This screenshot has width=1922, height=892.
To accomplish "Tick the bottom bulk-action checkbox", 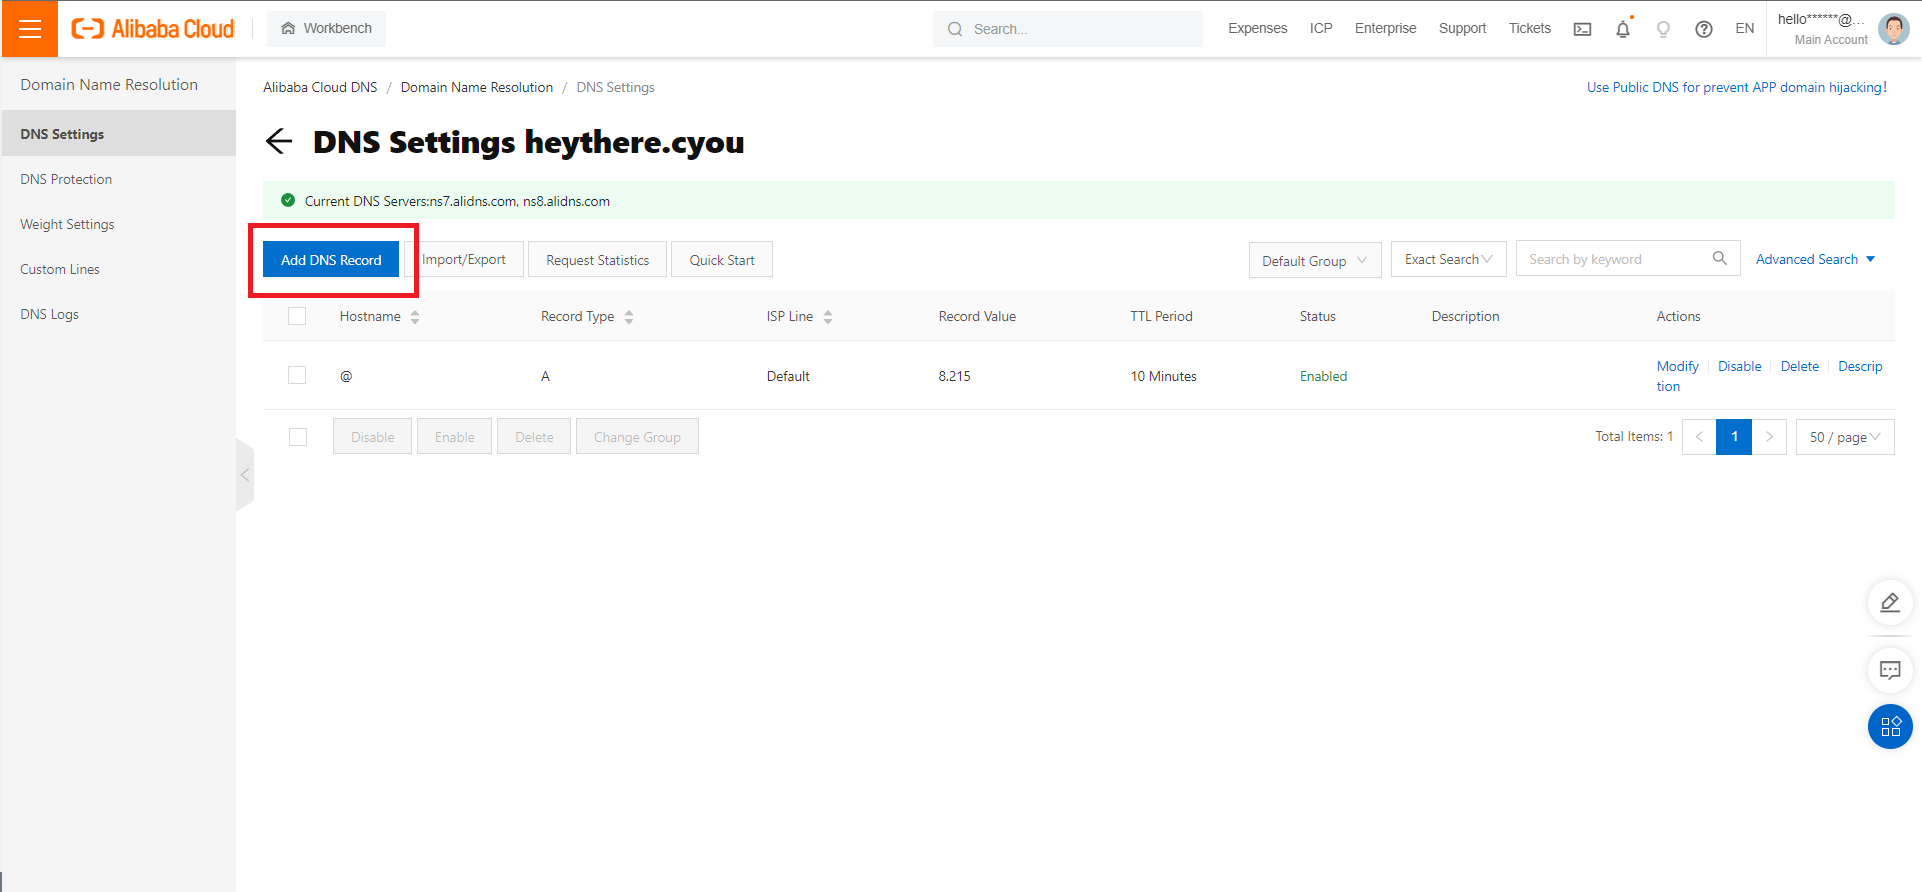I will tap(298, 437).
